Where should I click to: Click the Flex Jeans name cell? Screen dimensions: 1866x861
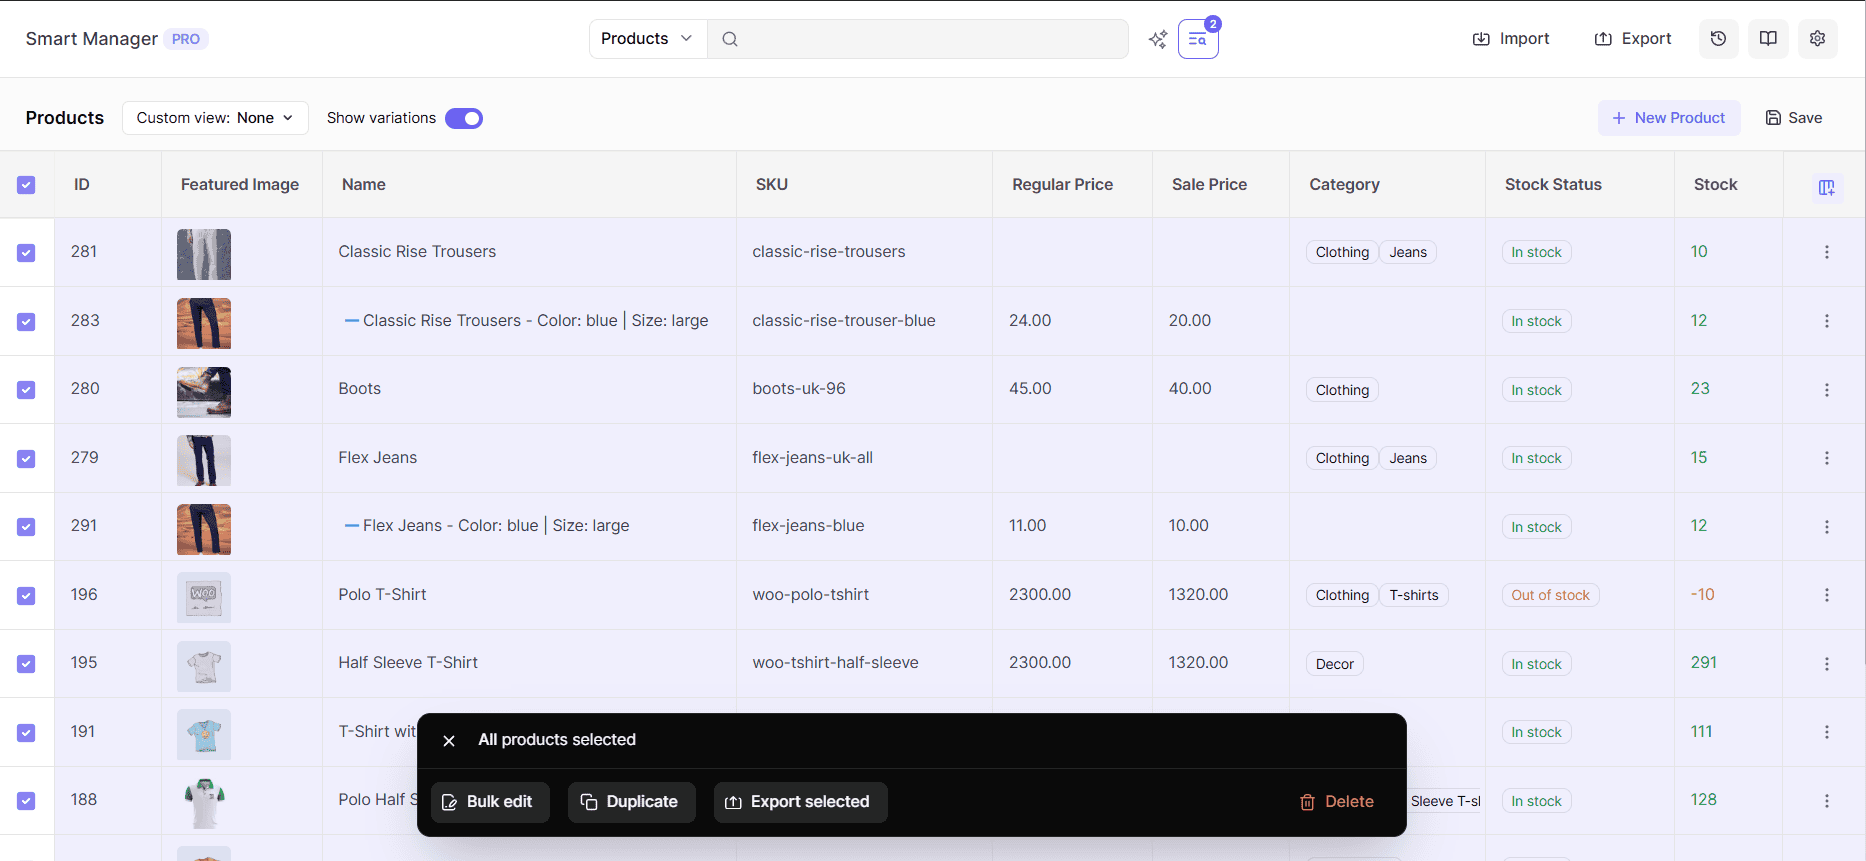click(529, 457)
